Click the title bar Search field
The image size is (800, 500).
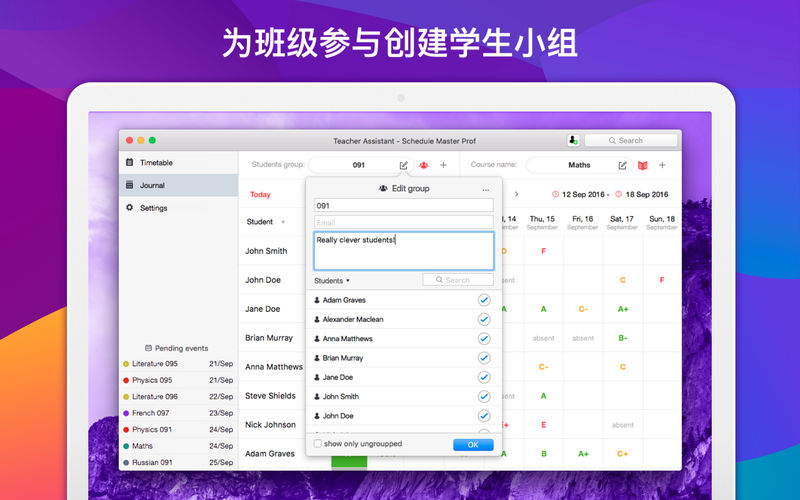tap(631, 140)
